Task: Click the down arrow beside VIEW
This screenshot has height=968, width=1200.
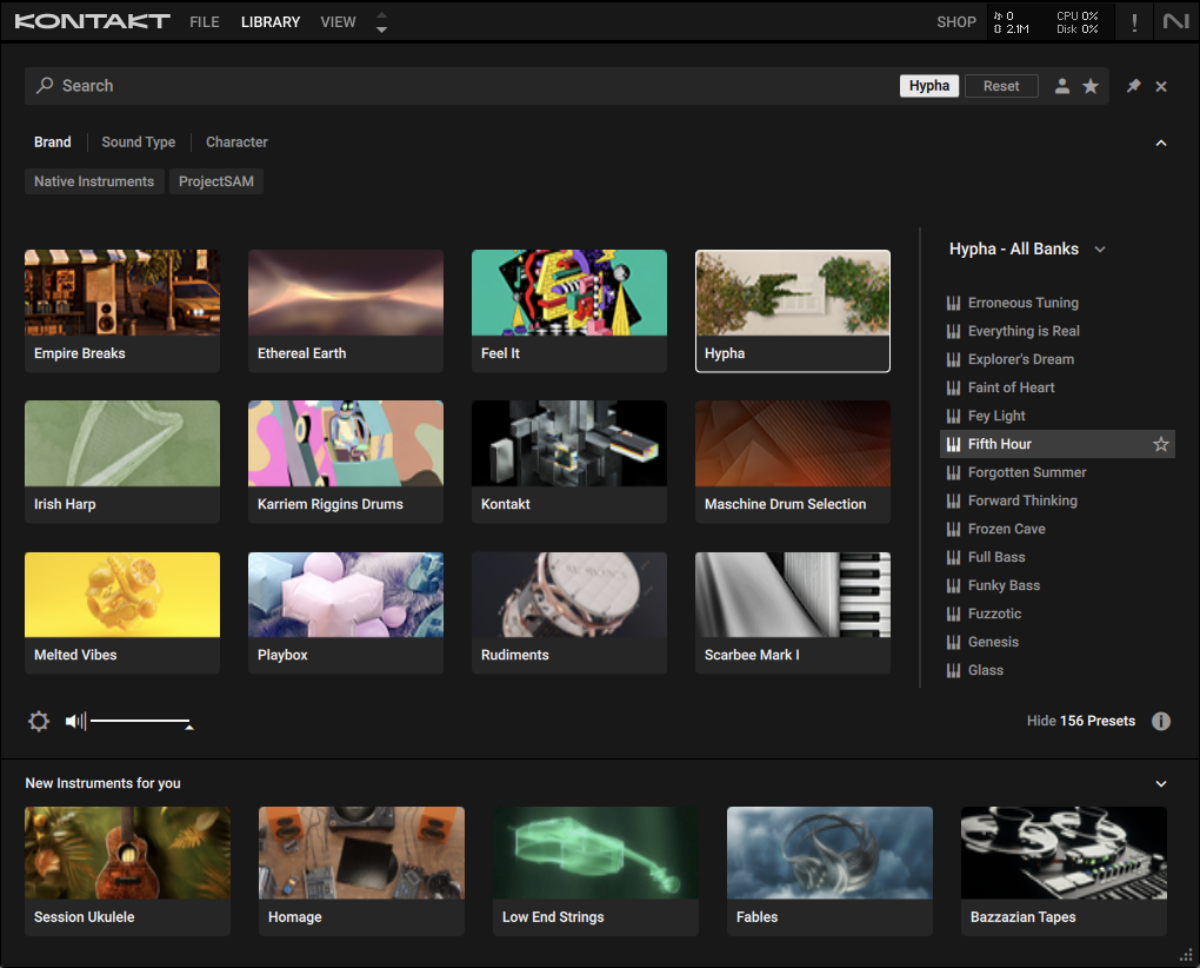Action: [381, 29]
